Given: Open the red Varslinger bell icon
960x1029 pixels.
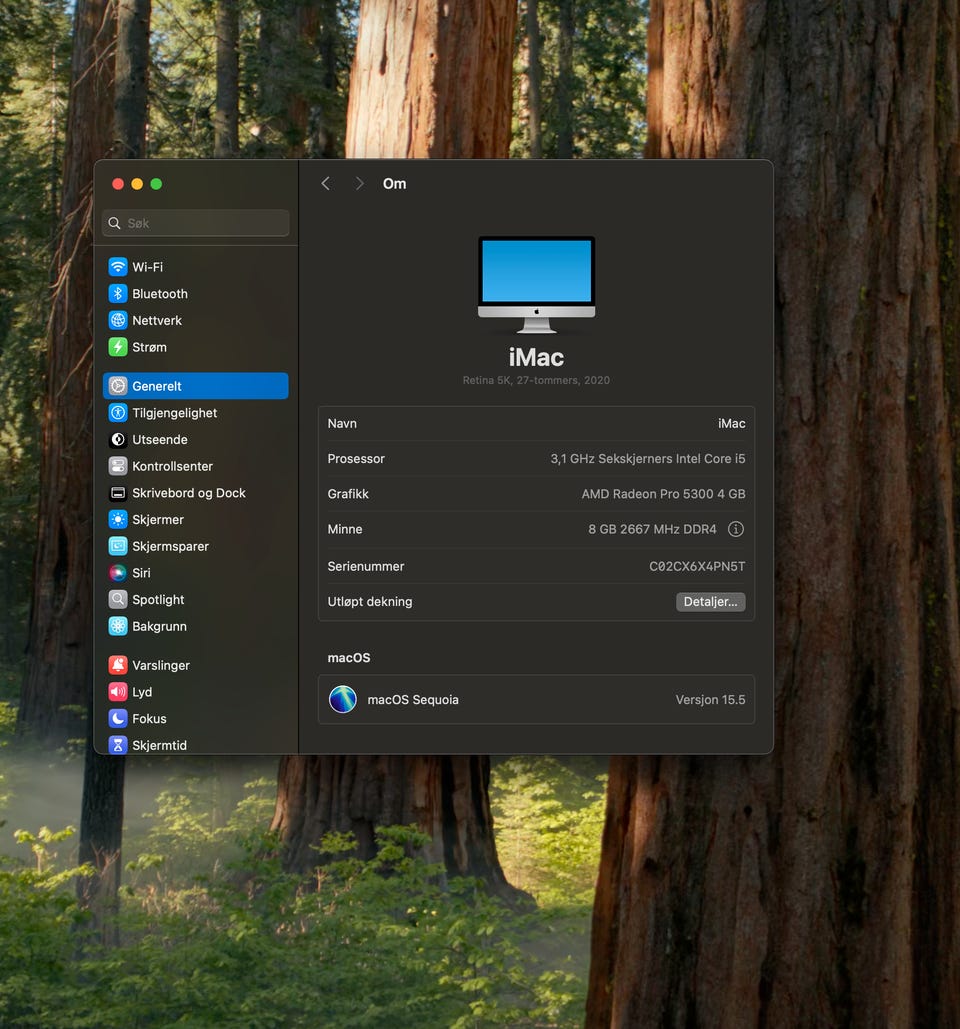Looking at the screenshot, I should pyautogui.click(x=118, y=665).
